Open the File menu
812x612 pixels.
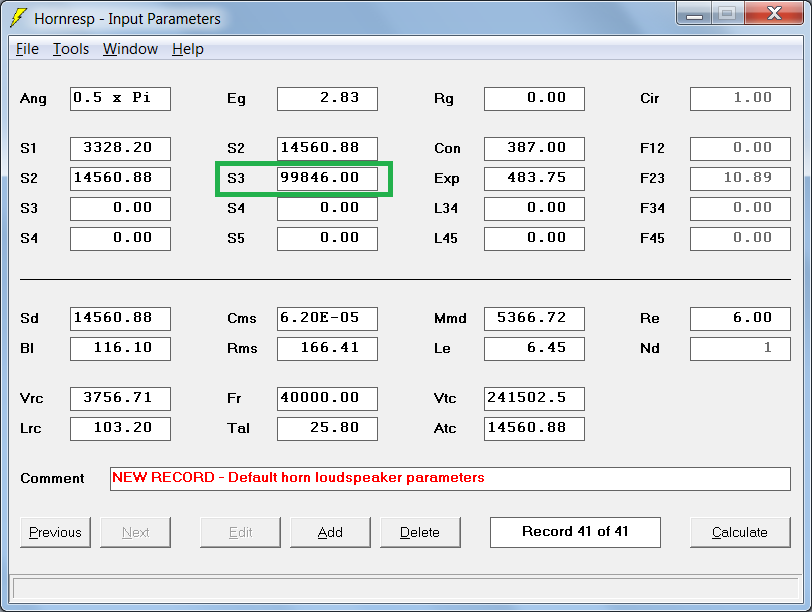coord(27,49)
